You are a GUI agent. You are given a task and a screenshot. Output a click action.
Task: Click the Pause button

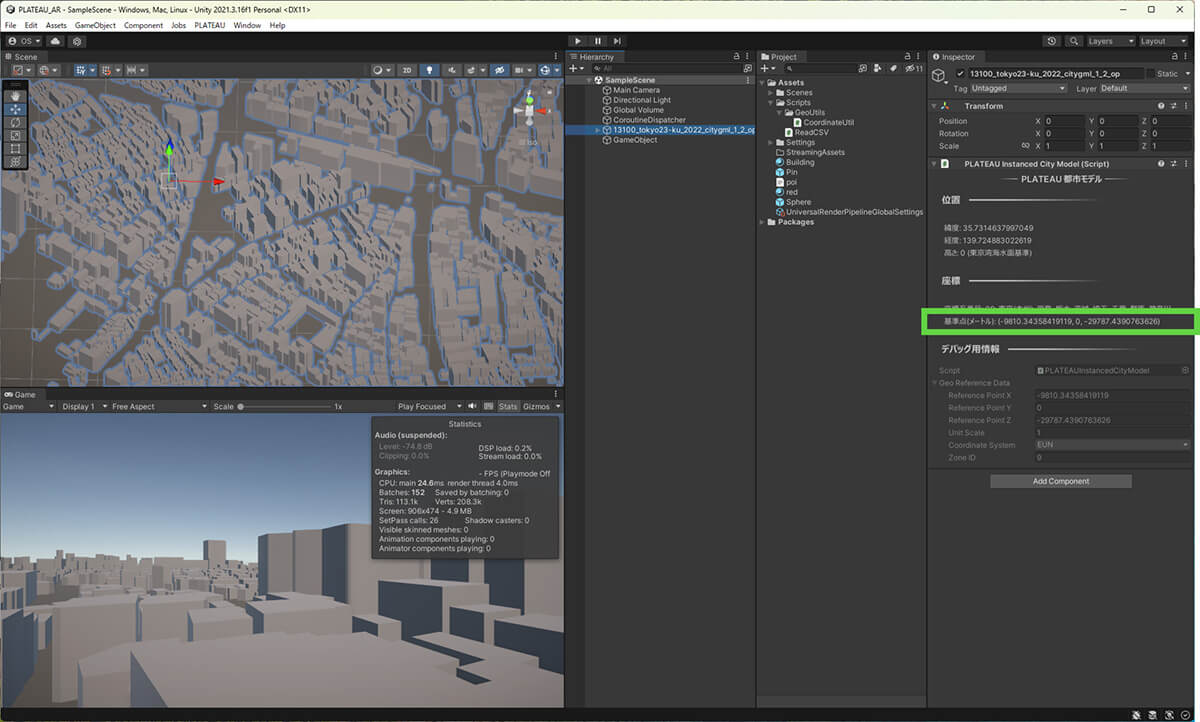[x=598, y=41]
